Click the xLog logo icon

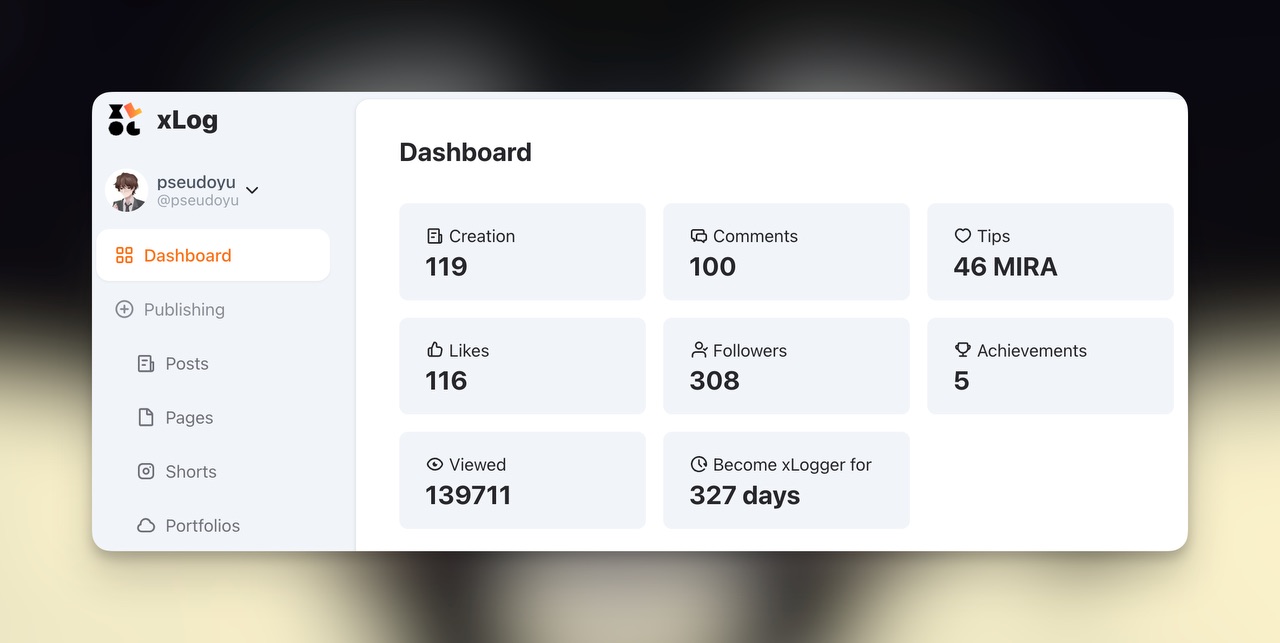coord(125,119)
